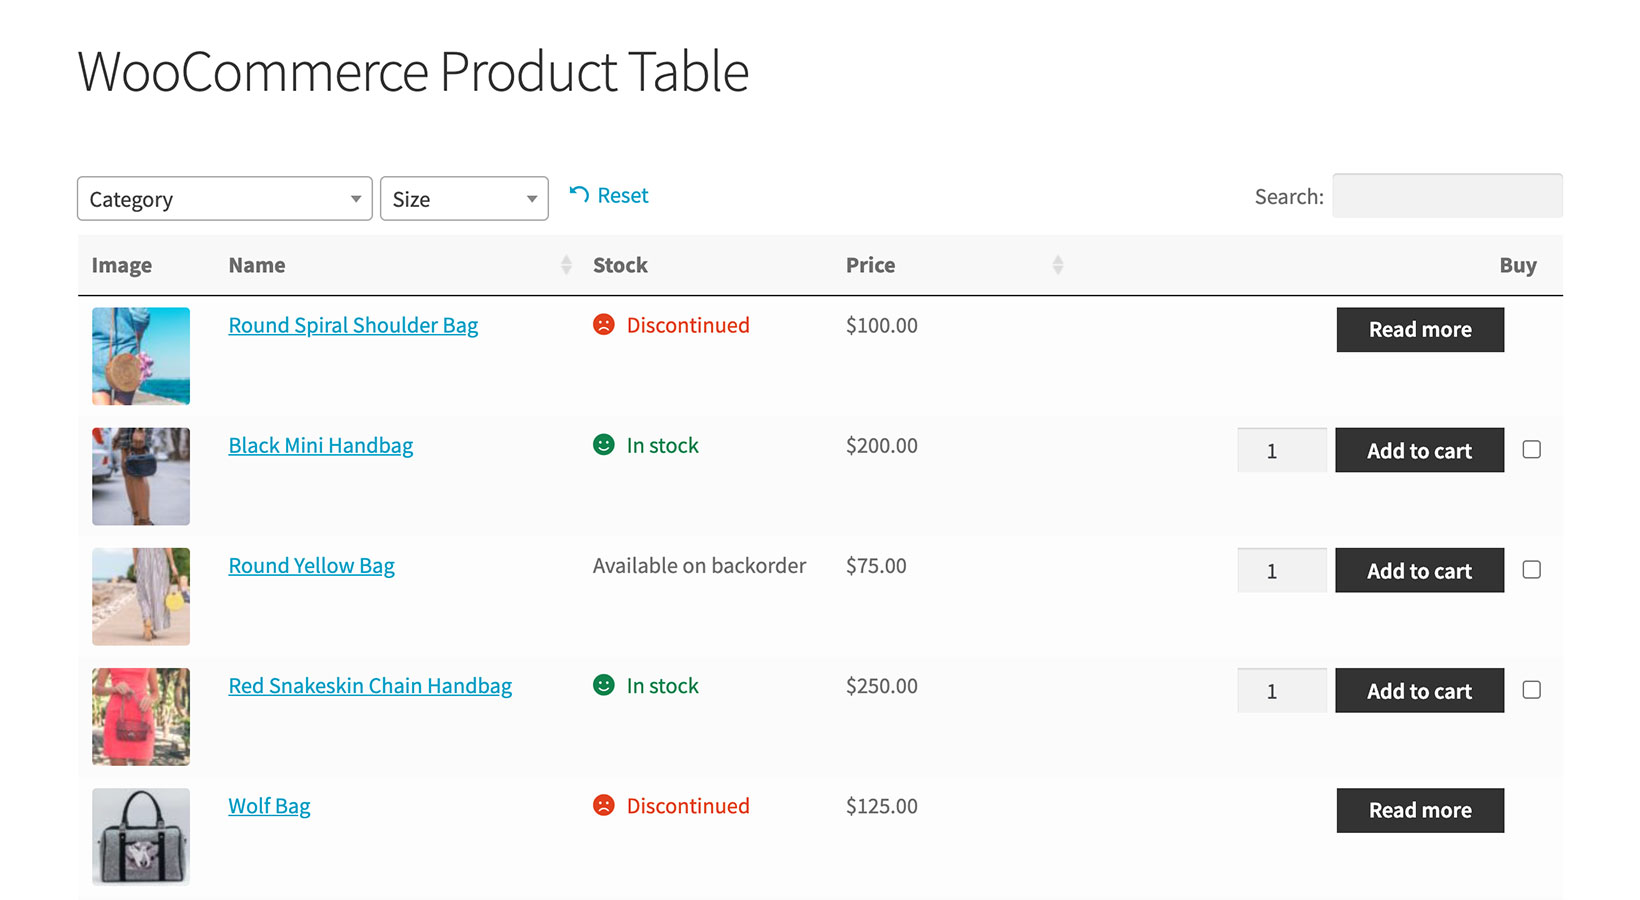Screen dimensions: 1640x900
Task: Check the Buy checkbox for Black Mini Handbag
Action: [1531, 450]
